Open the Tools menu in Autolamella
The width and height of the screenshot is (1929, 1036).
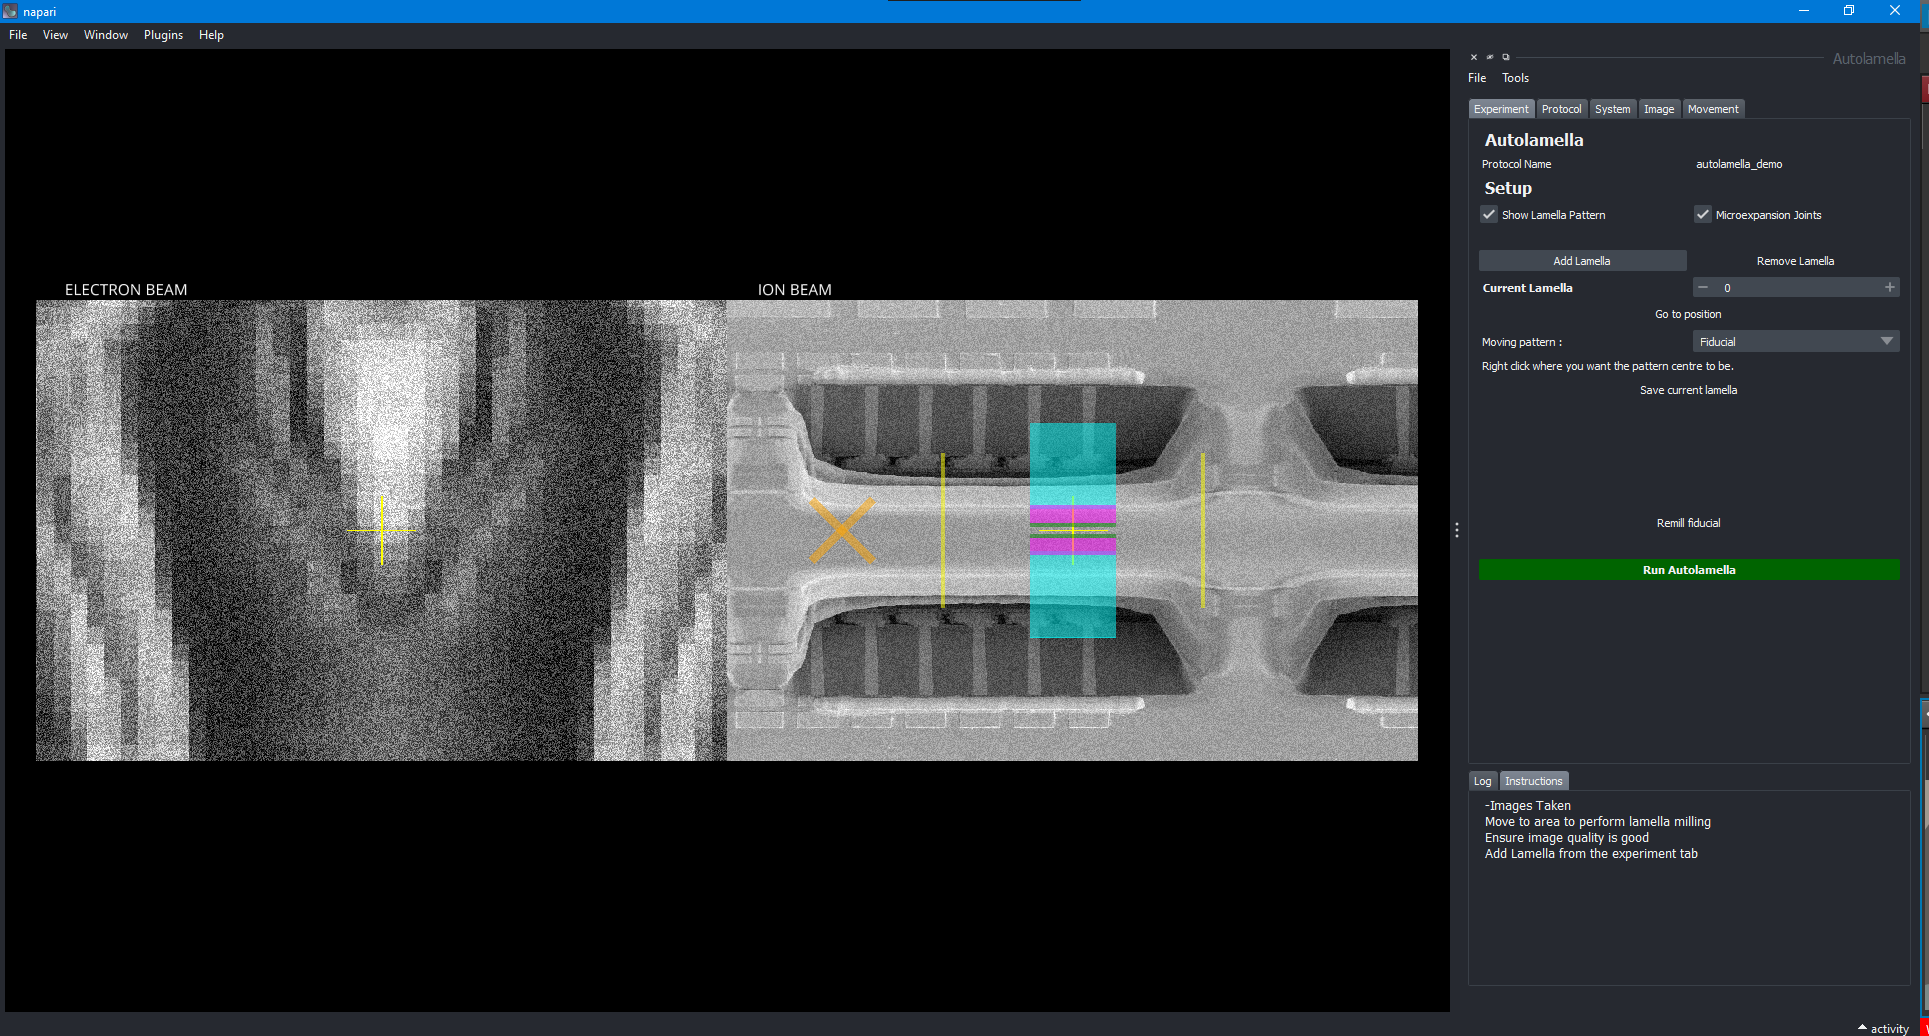(1514, 77)
